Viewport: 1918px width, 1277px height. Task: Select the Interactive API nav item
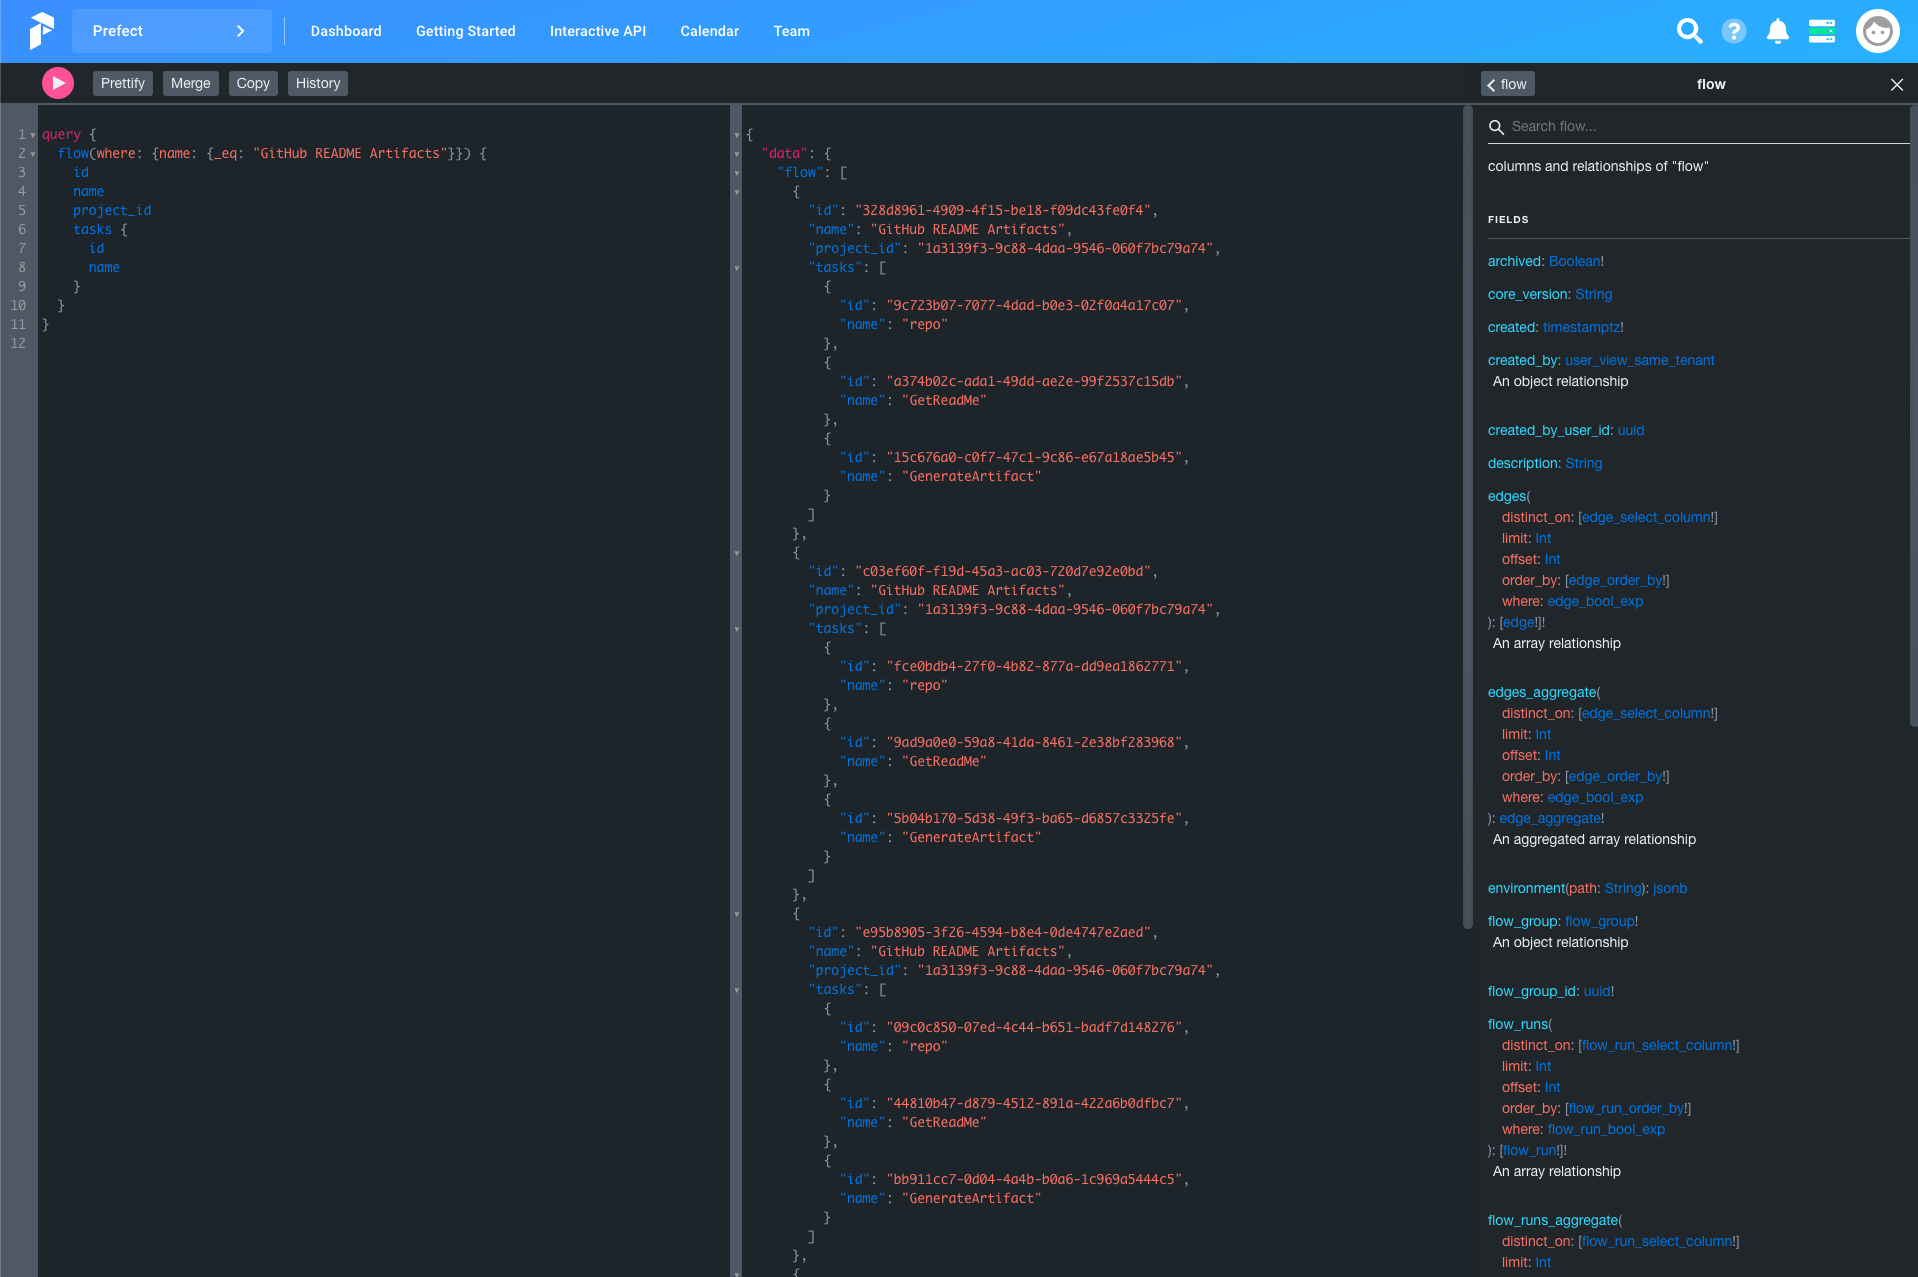598,31
